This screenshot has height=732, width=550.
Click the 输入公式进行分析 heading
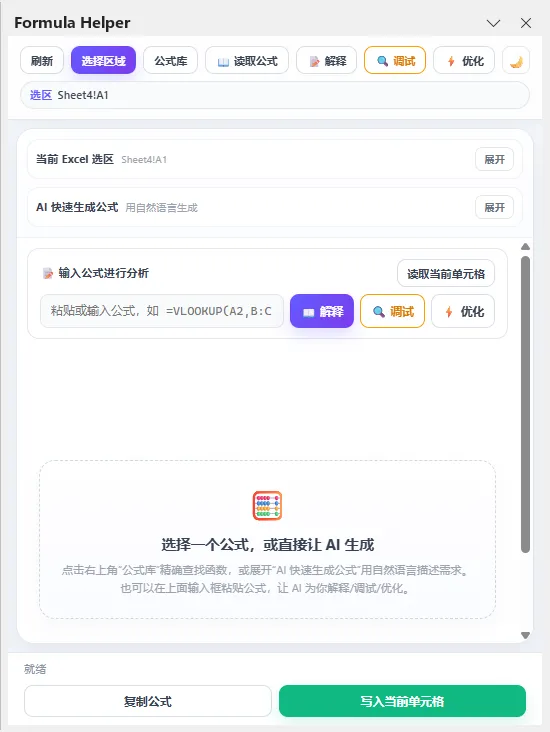pos(103,273)
